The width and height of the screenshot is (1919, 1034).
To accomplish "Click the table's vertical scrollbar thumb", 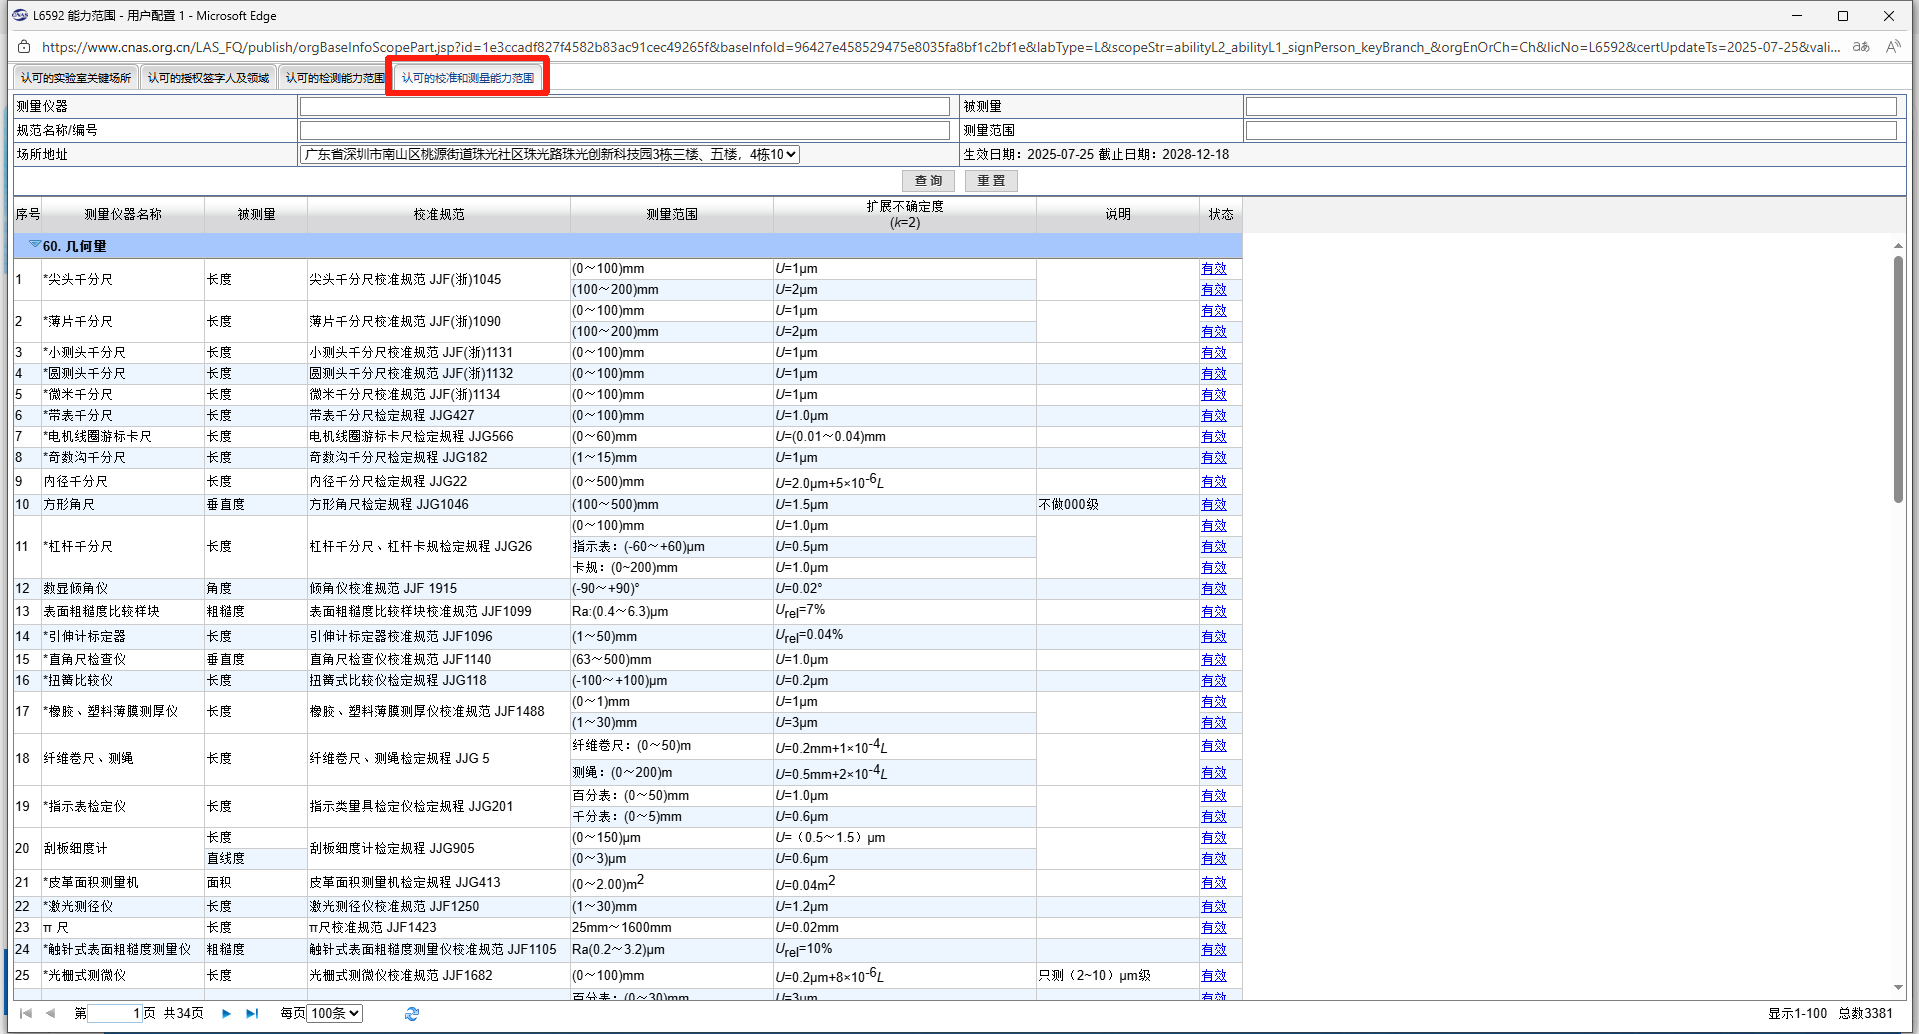I will pos(1897,380).
